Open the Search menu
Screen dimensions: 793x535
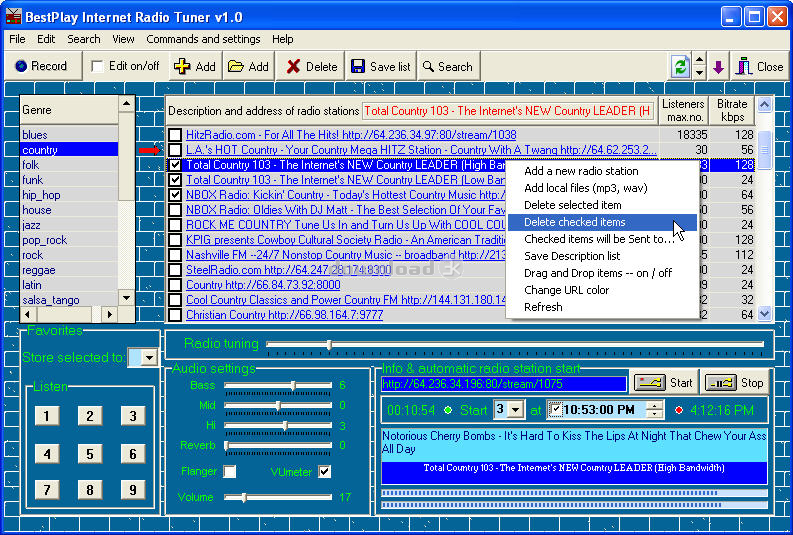click(84, 39)
